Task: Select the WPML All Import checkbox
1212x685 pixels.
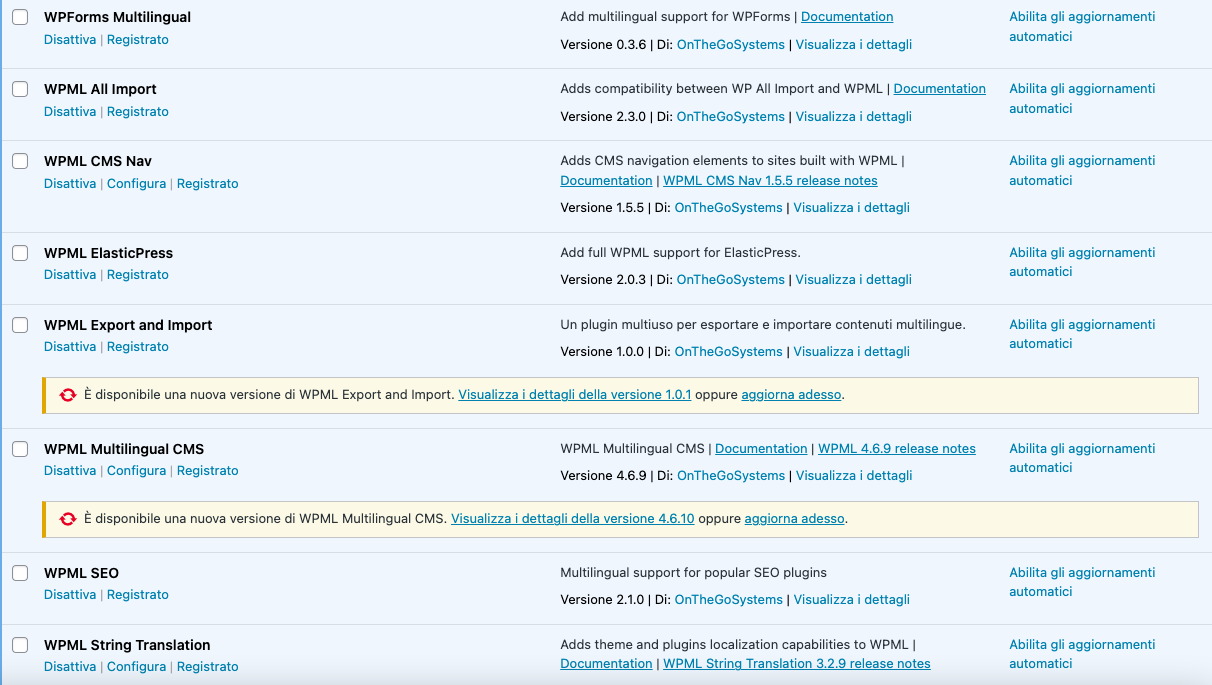Action: [x=20, y=89]
